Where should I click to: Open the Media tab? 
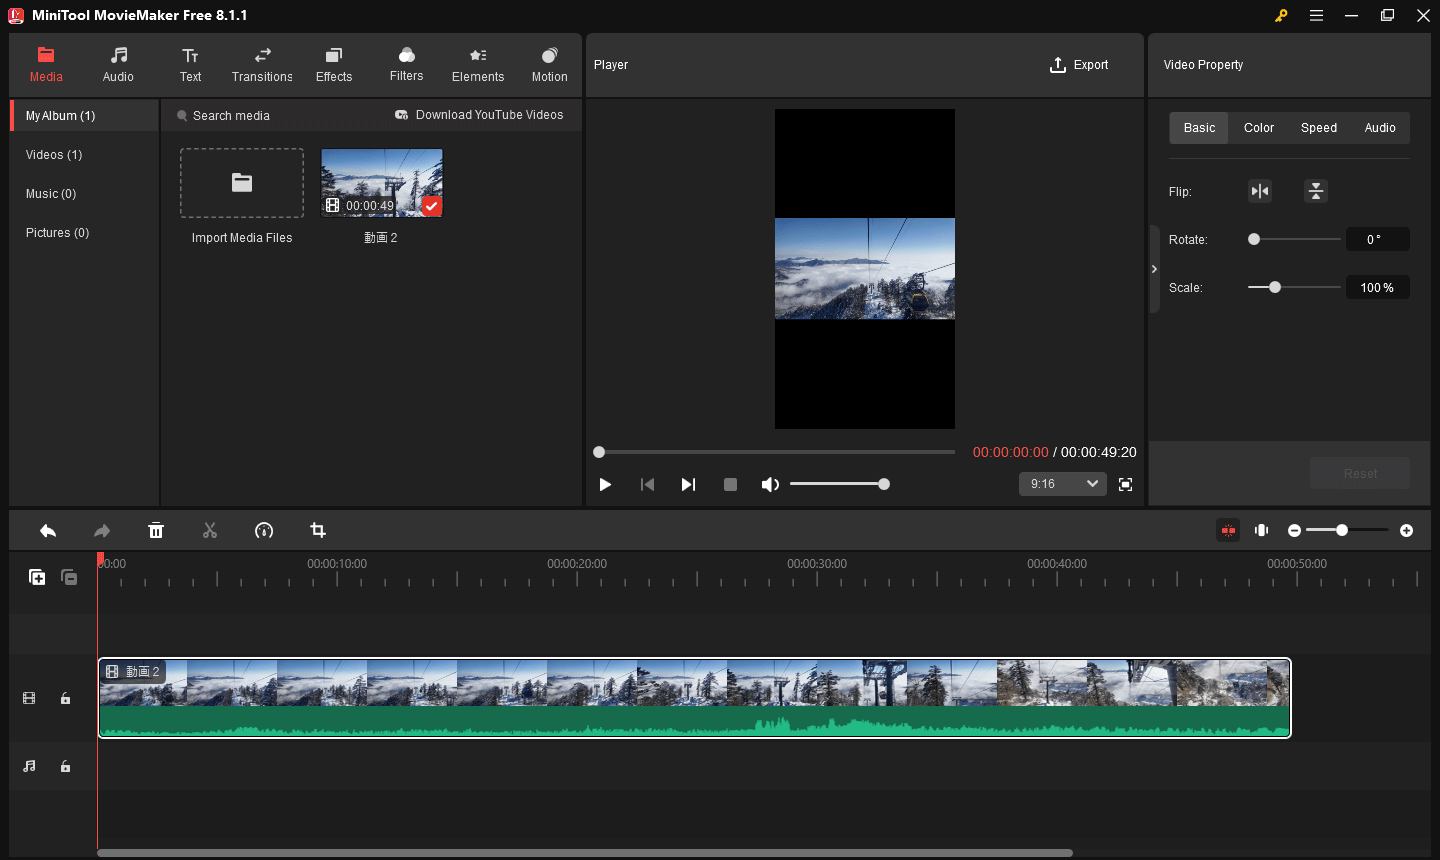(46, 65)
